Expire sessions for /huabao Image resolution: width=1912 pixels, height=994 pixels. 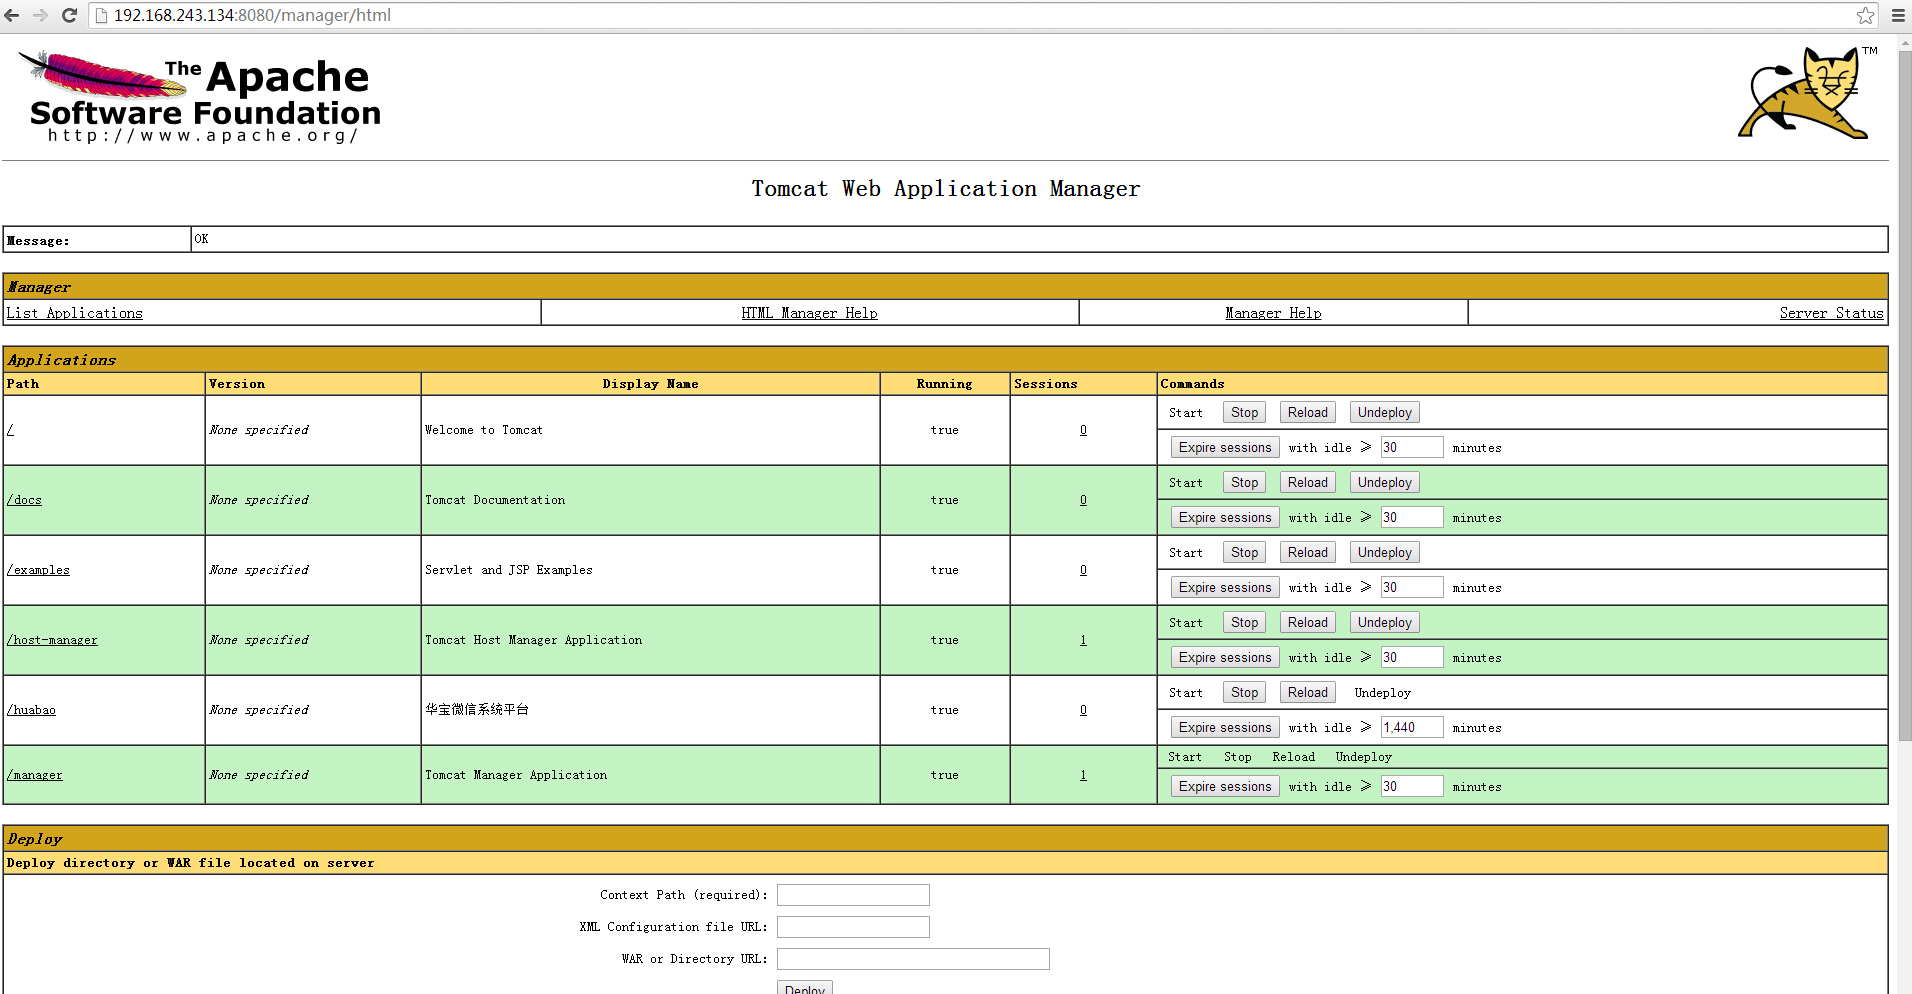(1225, 727)
